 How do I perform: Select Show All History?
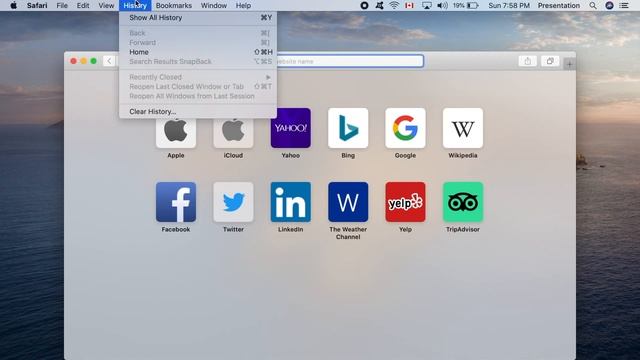point(198,18)
